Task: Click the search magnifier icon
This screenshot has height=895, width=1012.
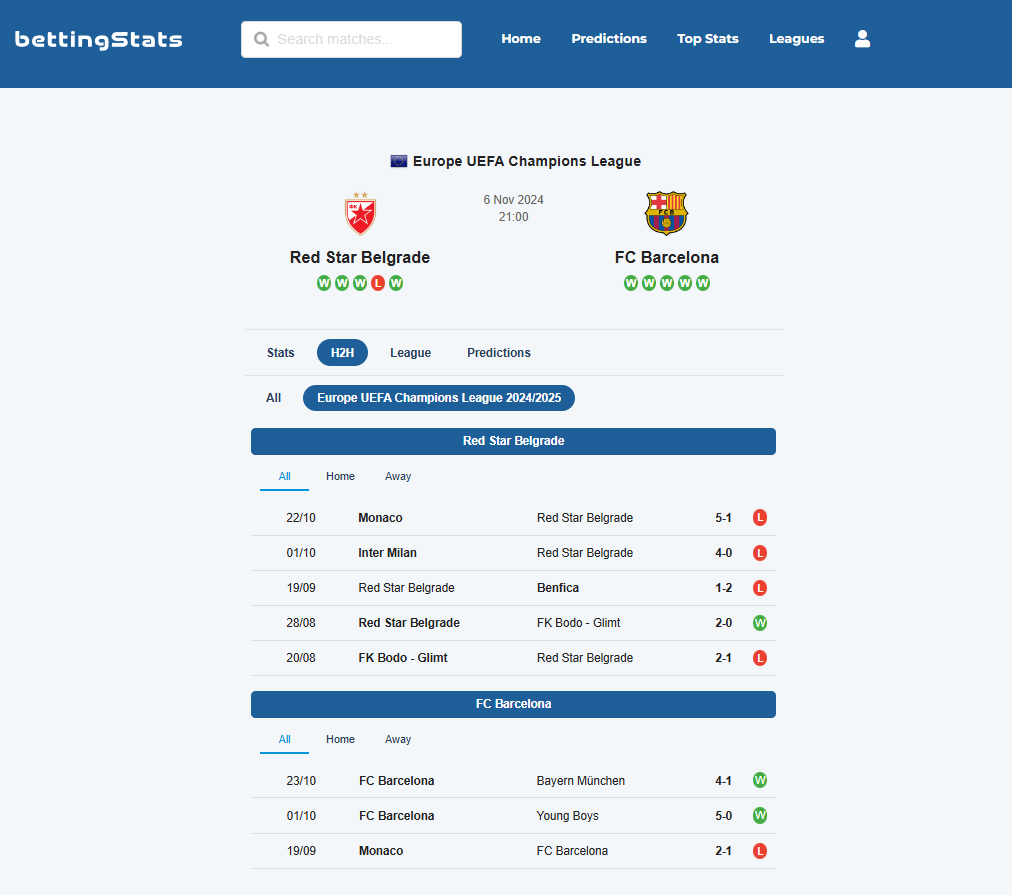Action: coord(261,39)
